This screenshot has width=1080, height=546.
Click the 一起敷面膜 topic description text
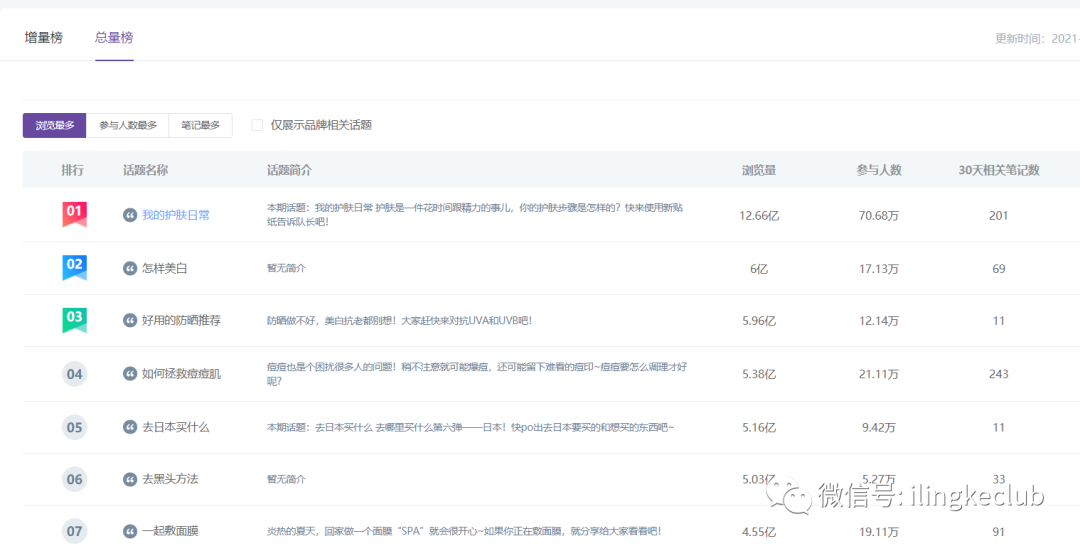click(x=464, y=531)
